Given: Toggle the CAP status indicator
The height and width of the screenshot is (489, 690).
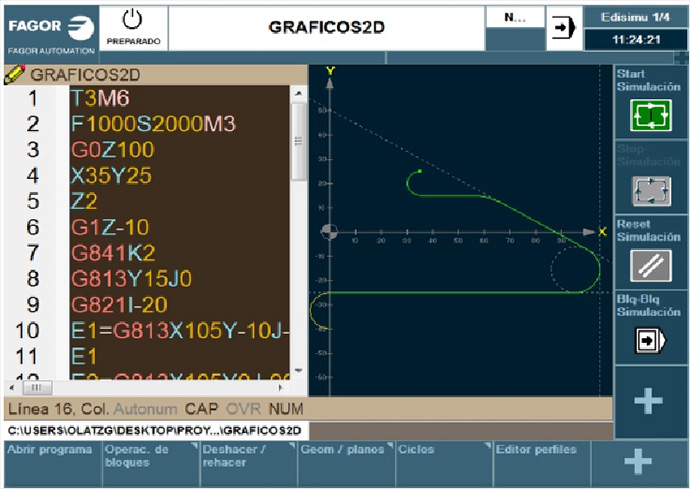Looking at the screenshot, I should click(201, 409).
